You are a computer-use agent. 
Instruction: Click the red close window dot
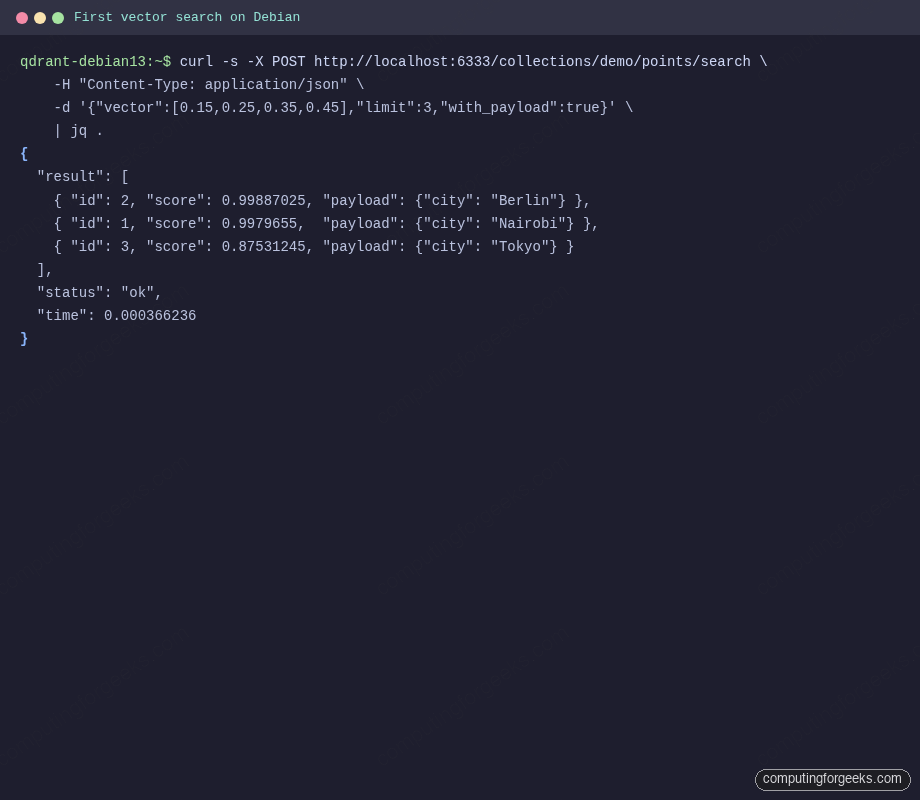[x=22, y=18]
